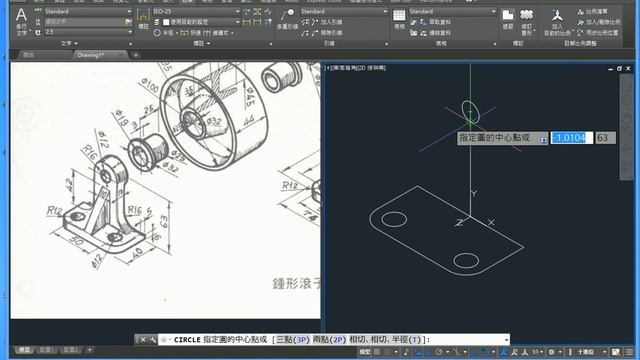Viewport: 640px width, 360px height.
Task: Insert a Table (表格) from the ribbon
Action: pos(399,19)
